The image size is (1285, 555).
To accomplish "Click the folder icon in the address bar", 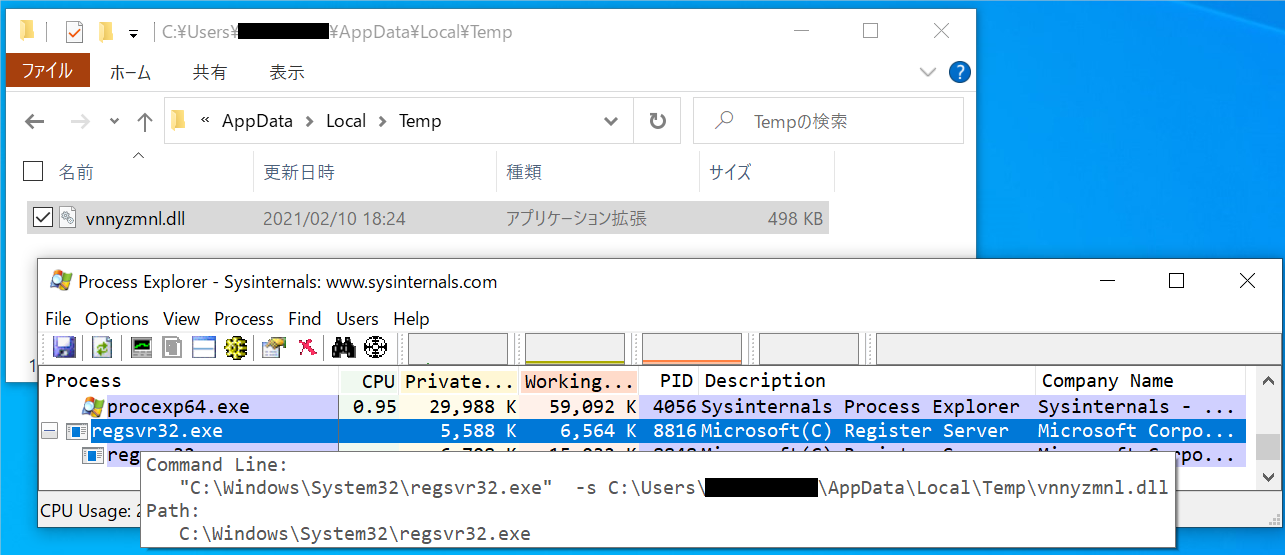I will [178, 121].
